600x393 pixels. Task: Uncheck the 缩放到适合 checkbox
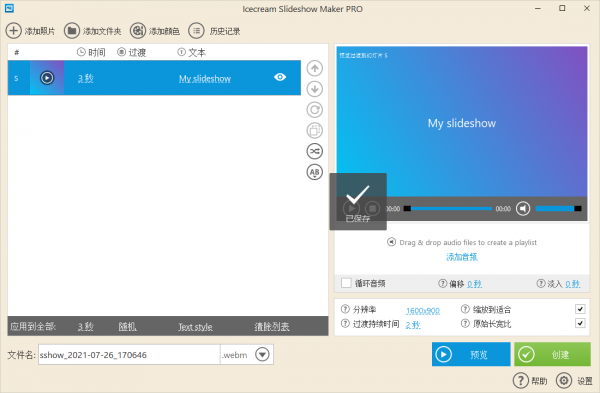click(580, 309)
